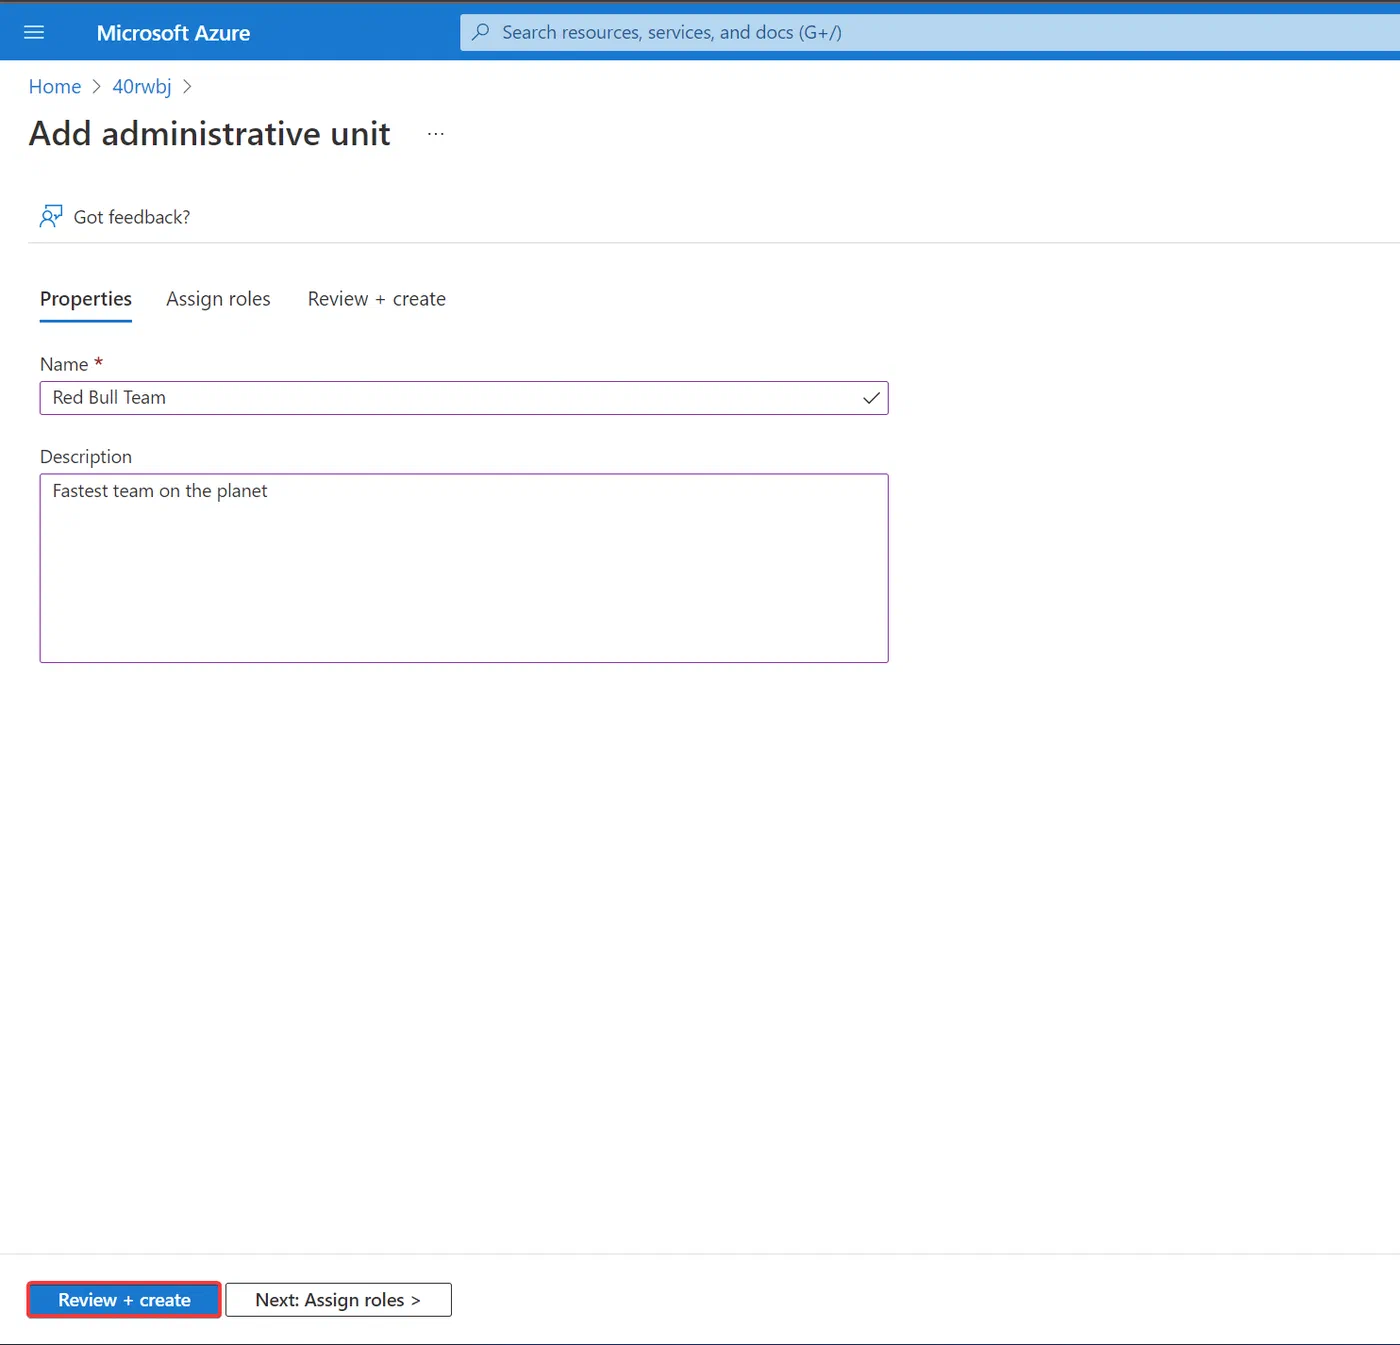The image size is (1400, 1345).
Task: Select the Properties tab
Action: point(86,299)
